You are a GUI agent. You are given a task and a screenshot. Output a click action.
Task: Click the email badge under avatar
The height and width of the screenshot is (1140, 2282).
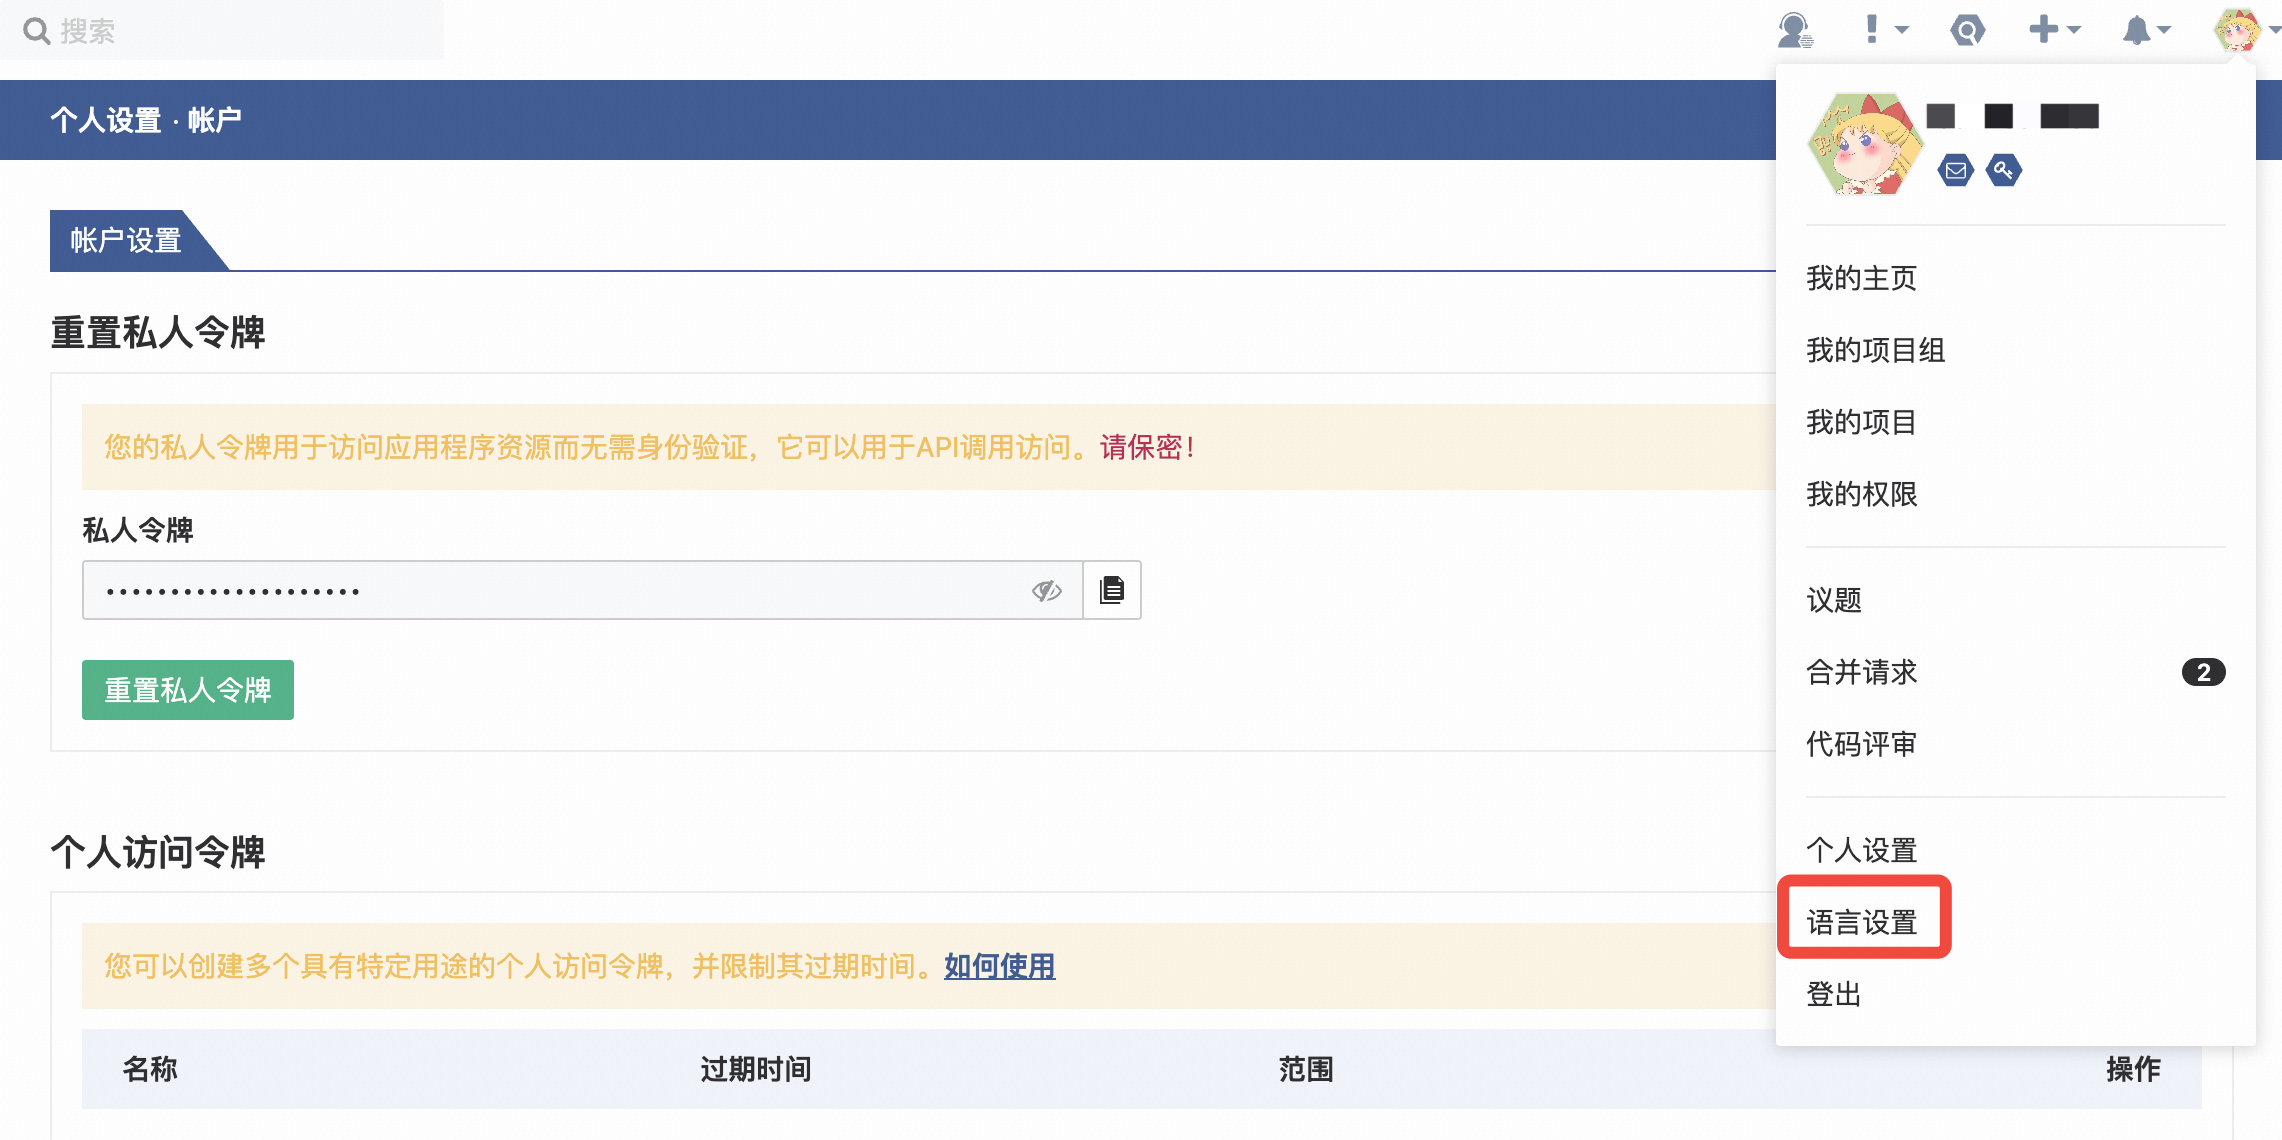(1956, 171)
